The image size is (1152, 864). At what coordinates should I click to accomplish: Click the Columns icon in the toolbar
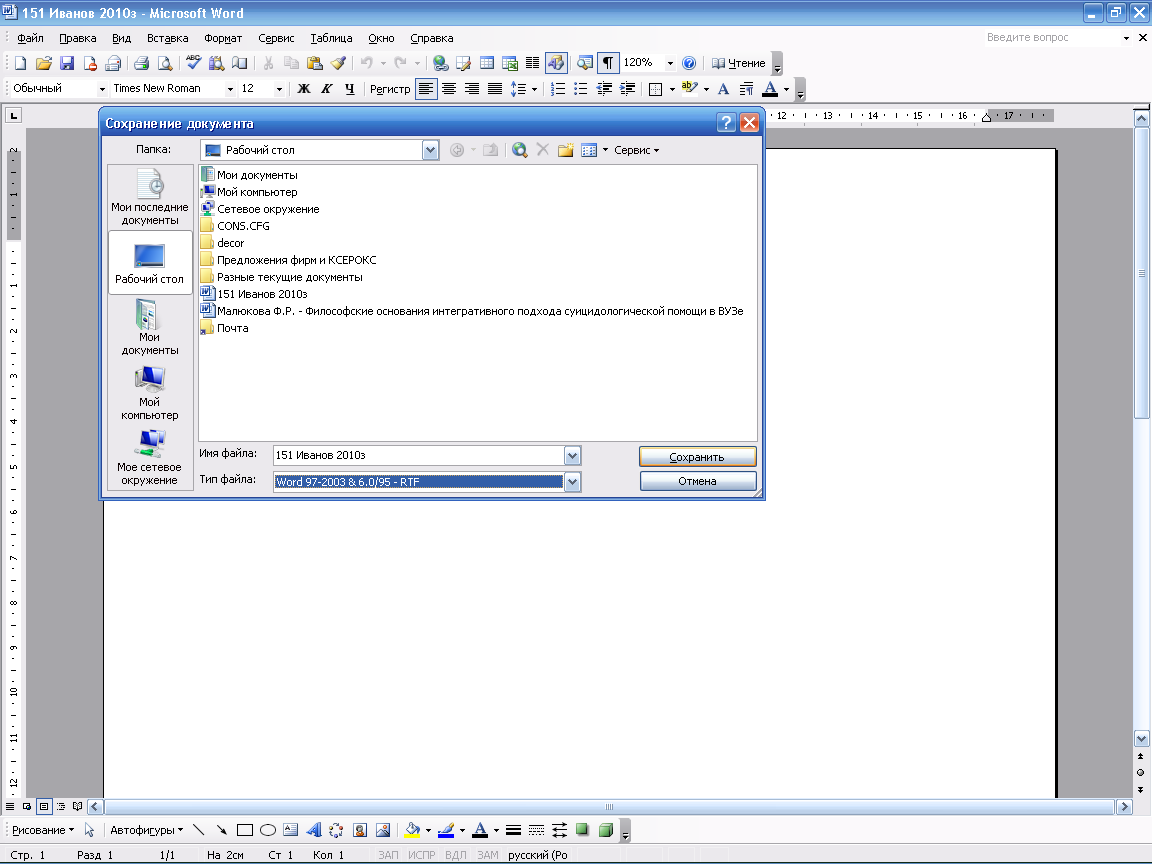tap(533, 63)
